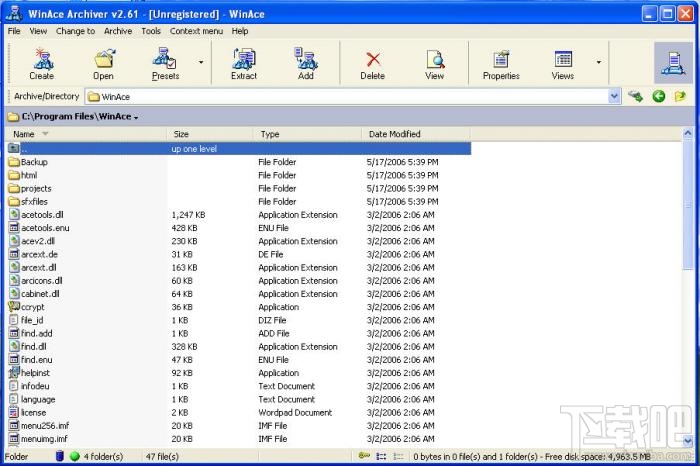Select the html folder icon

[14, 175]
